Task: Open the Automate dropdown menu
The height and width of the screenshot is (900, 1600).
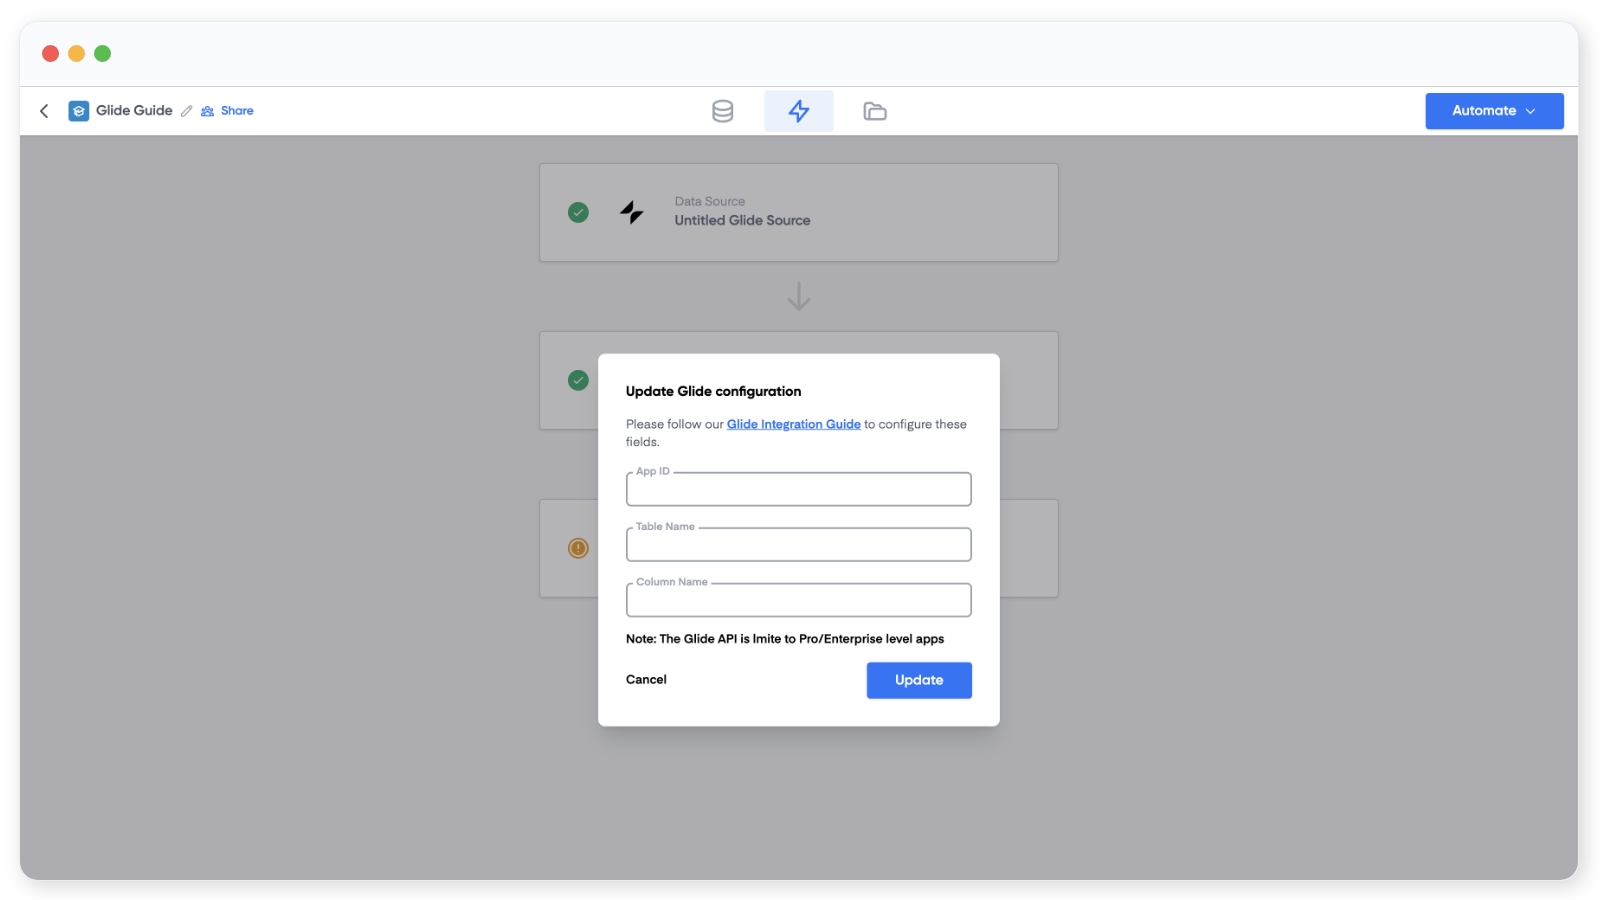Action: pos(1494,111)
